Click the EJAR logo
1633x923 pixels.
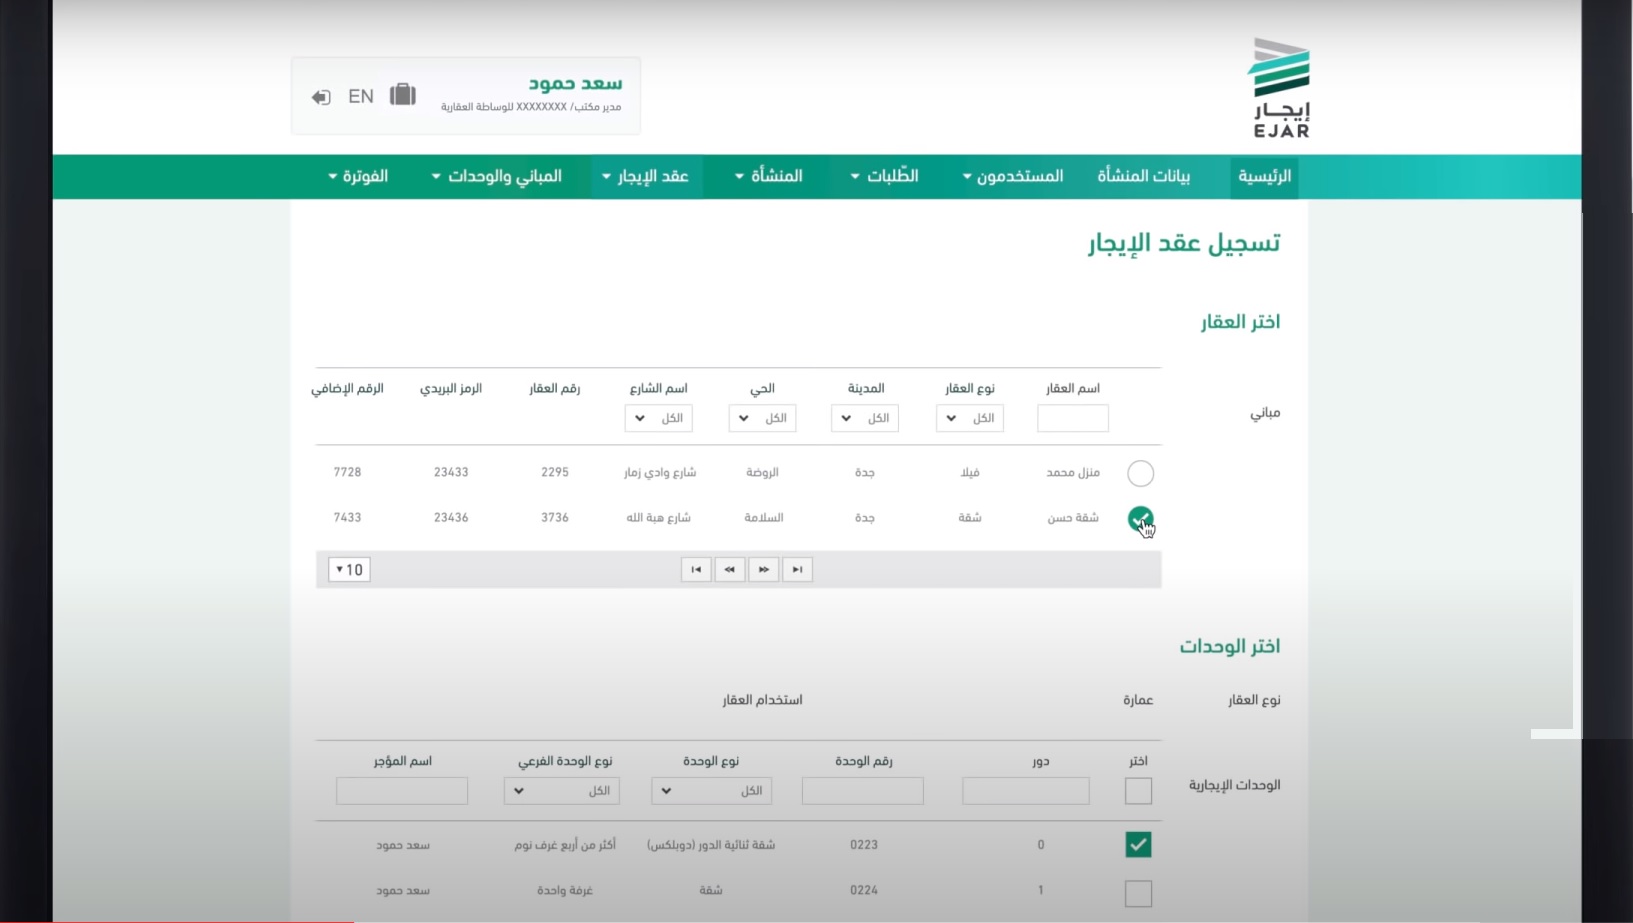point(1280,88)
